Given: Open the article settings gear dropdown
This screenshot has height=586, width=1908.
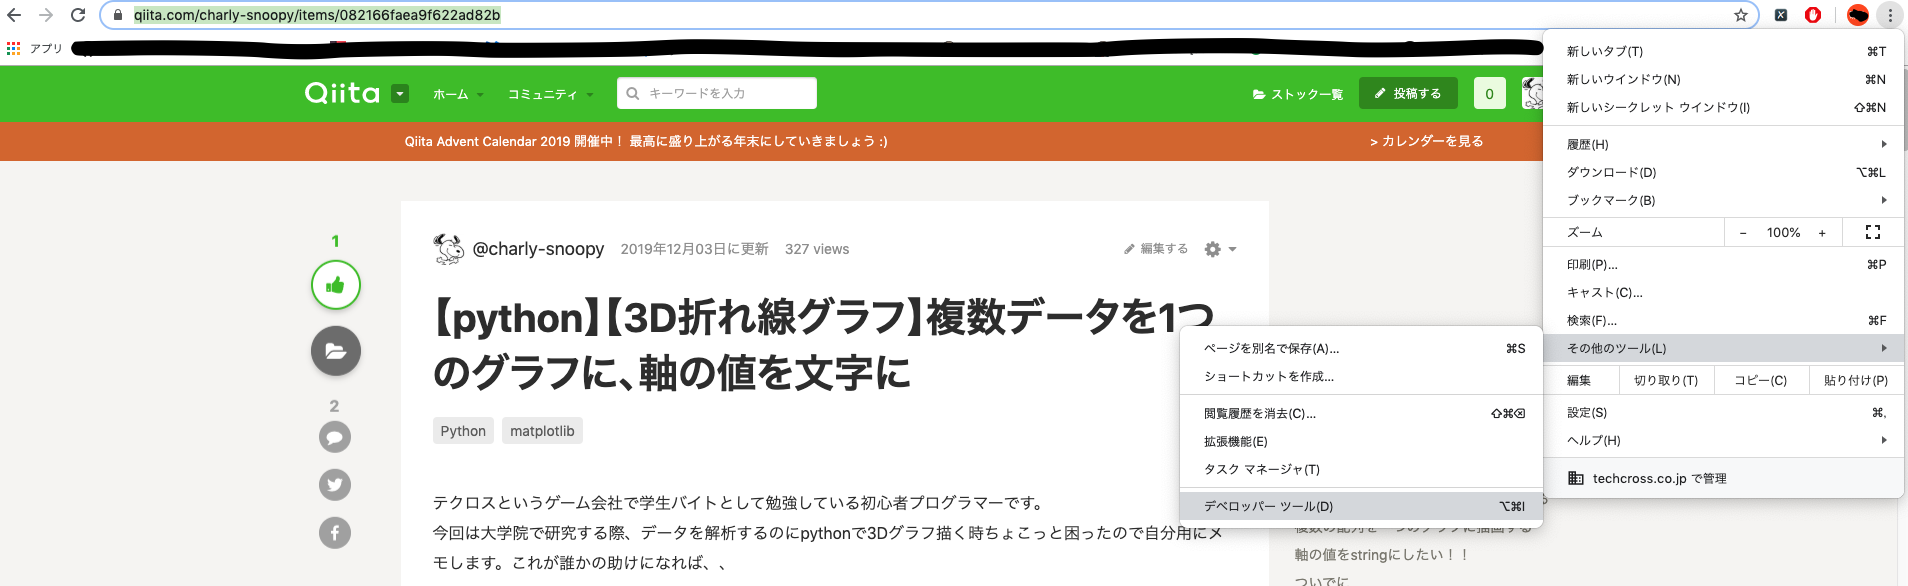Looking at the screenshot, I should coord(1221,249).
